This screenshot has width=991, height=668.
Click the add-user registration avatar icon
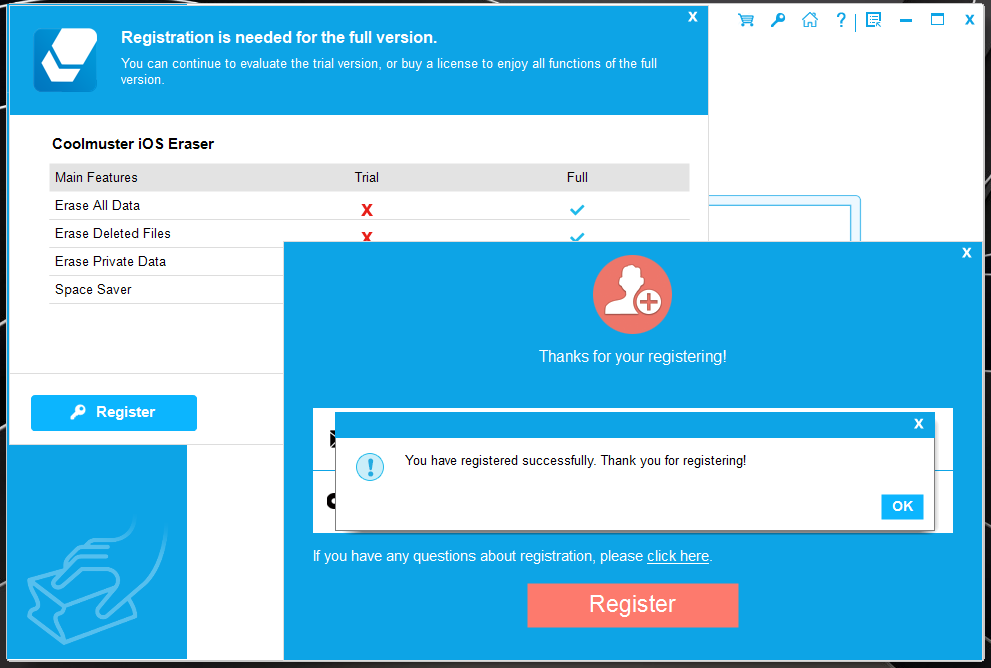632,295
